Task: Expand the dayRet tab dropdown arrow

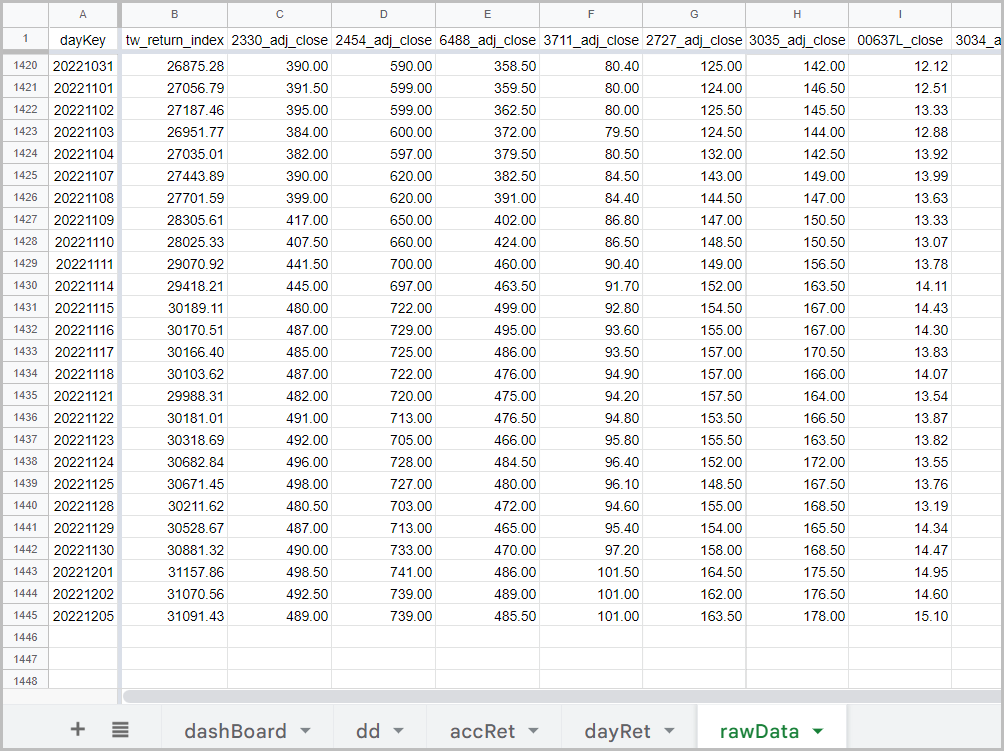Action: (668, 731)
